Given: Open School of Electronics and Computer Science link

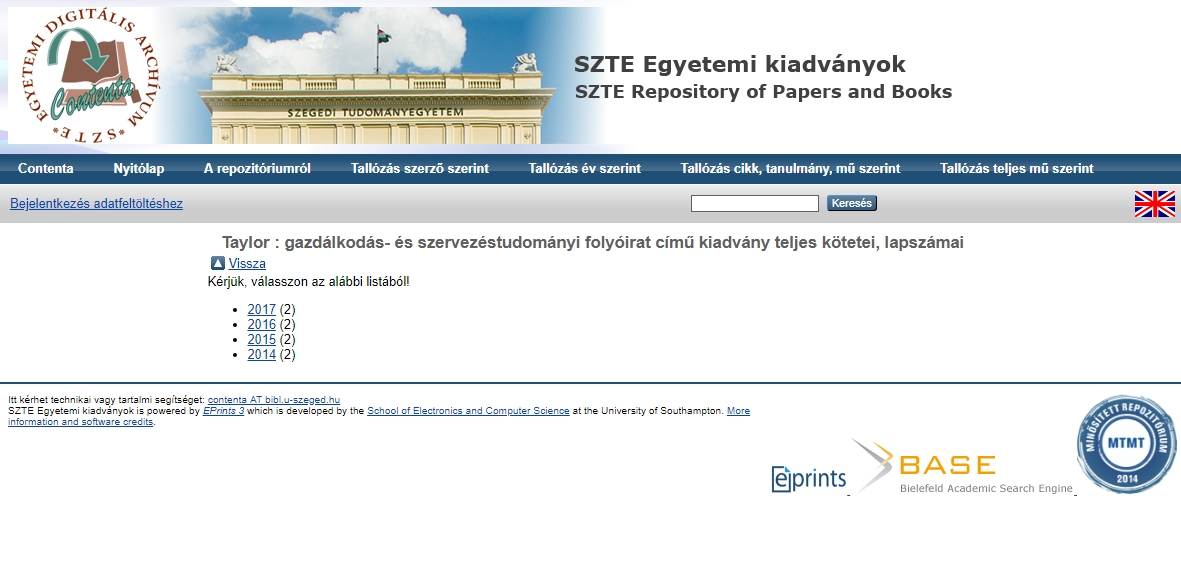Looking at the screenshot, I should pos(468,411).
